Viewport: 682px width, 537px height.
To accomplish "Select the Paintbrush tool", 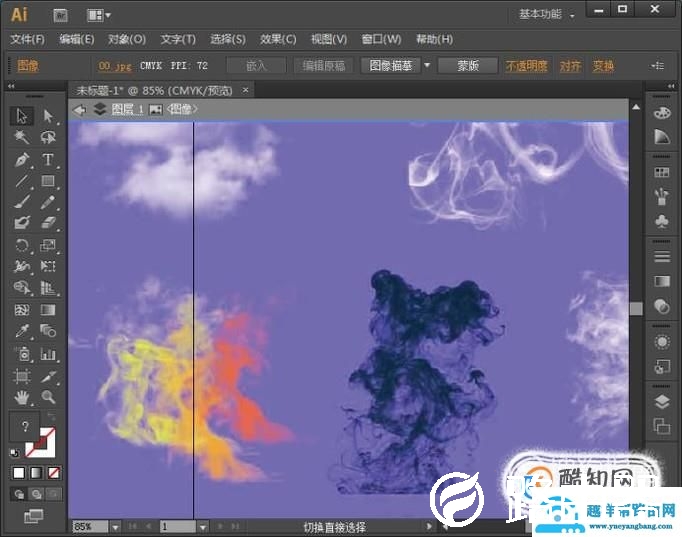I will pyautogui.click(x=21, y=202).
